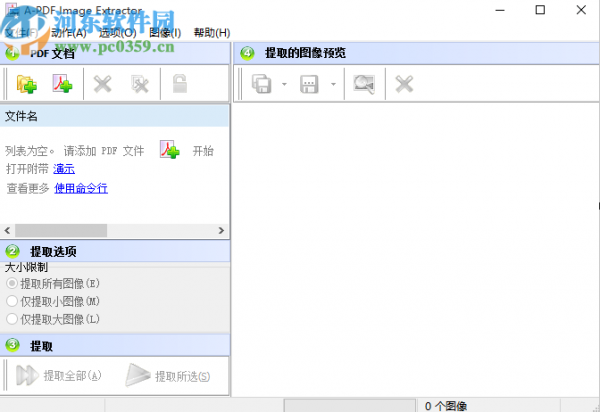Click the save all images icon
The width and height of the screenshot is (600, 412).
[x=262, y=84]
